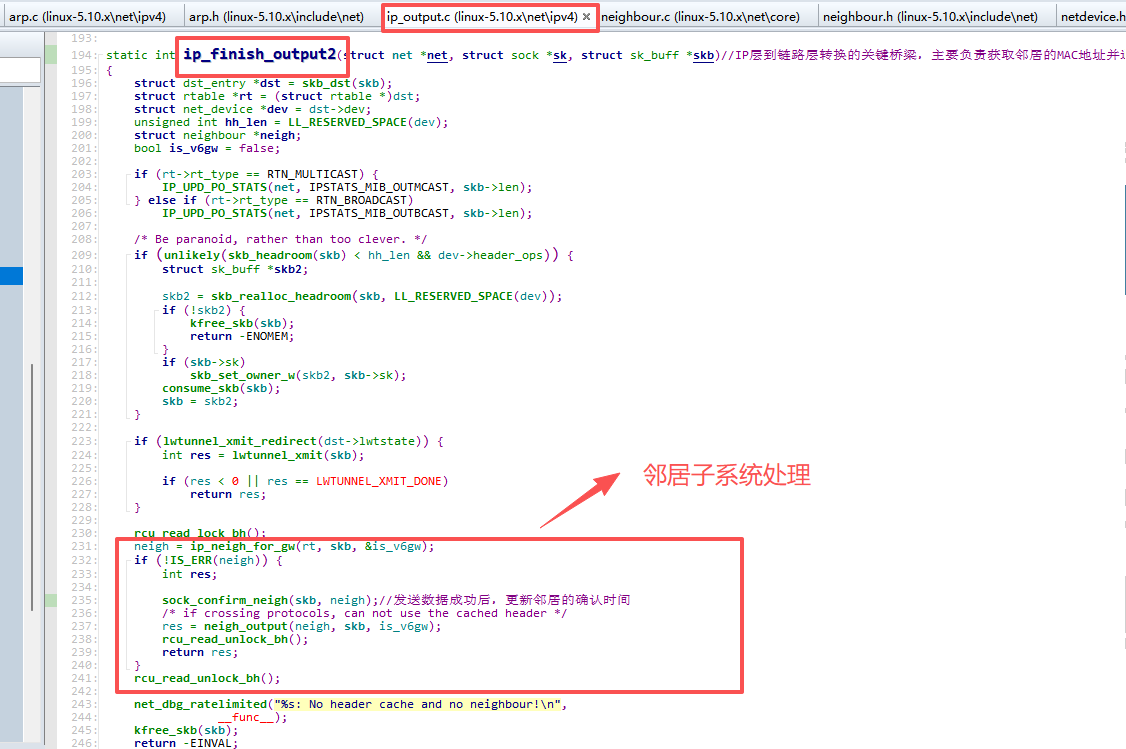Click the skb_headroom call on line 209
1126x749 pixels.
[x=270, y=255]
